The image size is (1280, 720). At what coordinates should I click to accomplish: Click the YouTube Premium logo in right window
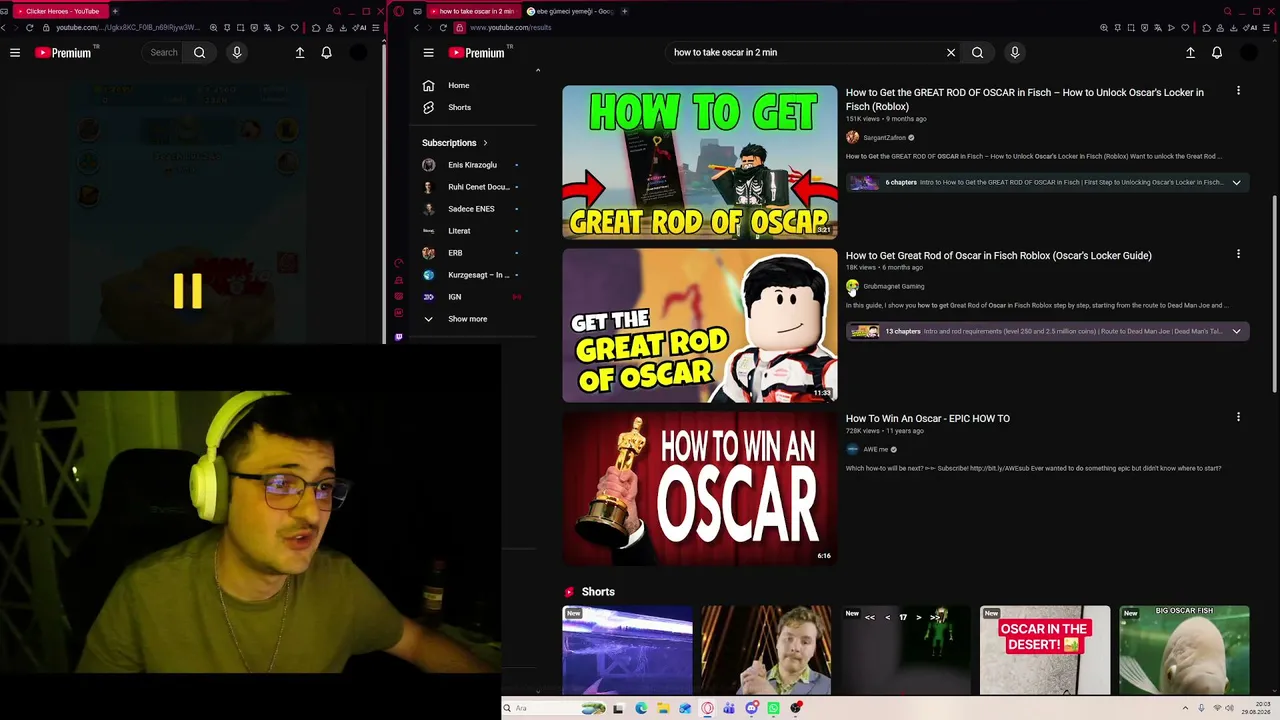[478, 52]
